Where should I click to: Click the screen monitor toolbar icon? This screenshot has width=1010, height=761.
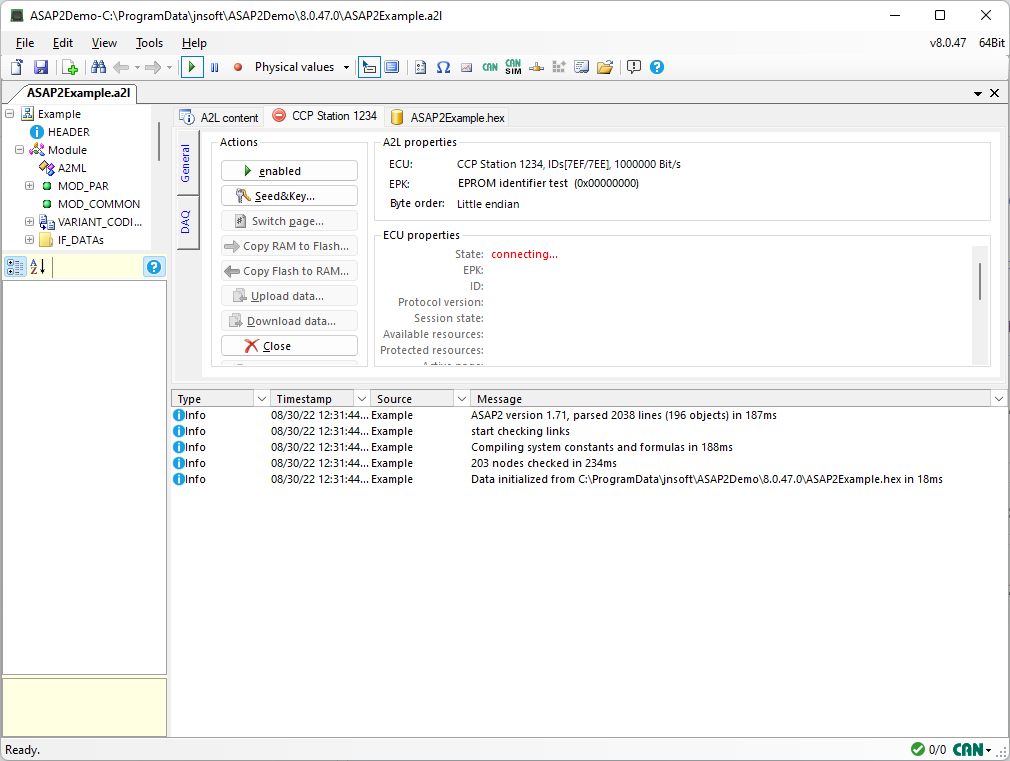pyautogui.click(x=582, y=67)
